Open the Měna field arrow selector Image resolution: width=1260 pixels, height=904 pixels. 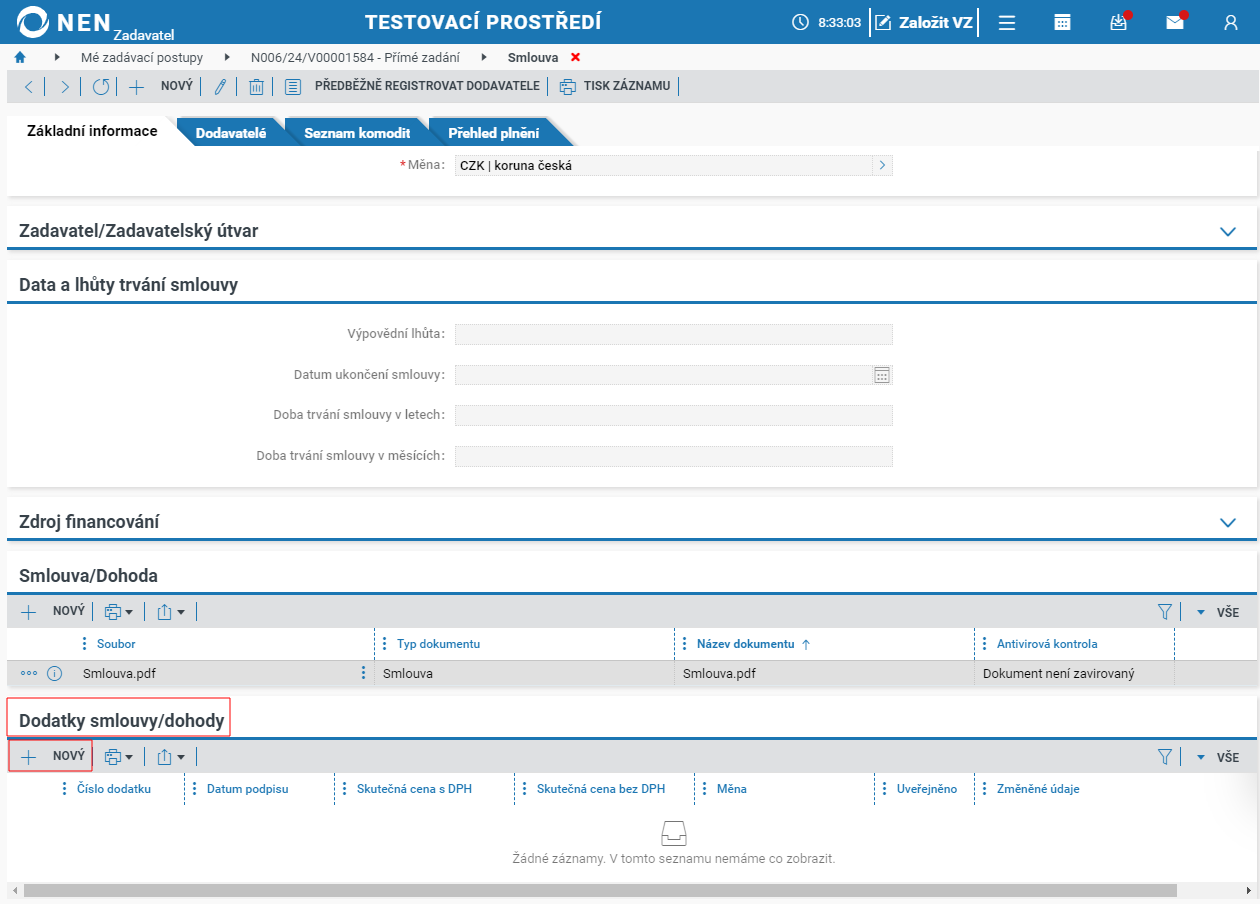click(882, 166)
